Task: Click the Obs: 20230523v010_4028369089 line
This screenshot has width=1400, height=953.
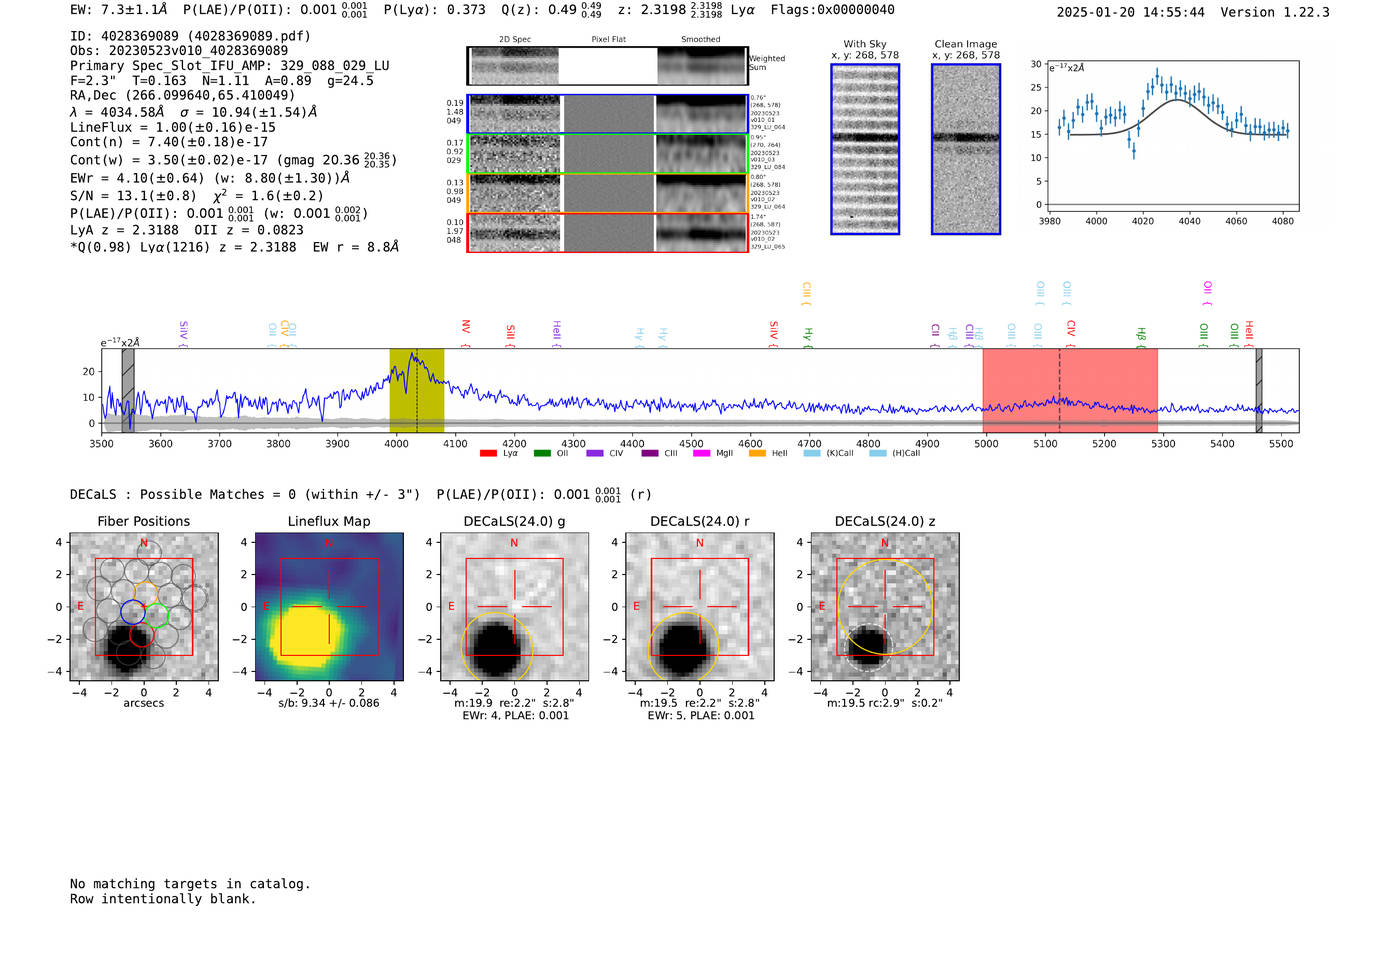Action: coord(179,50)
